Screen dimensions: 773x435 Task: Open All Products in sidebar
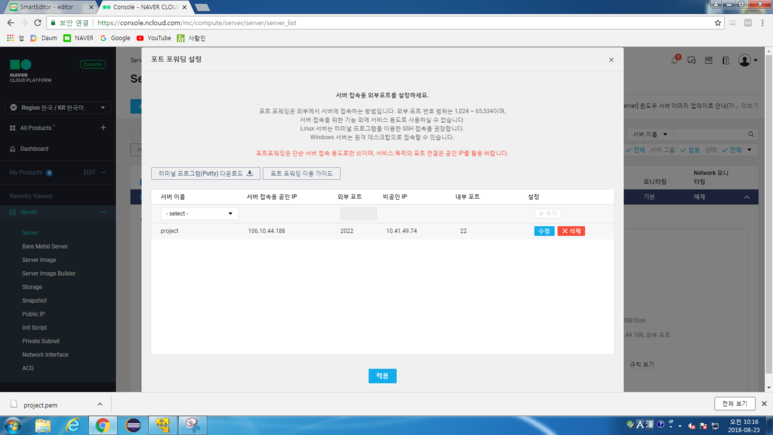pos(35,128)
